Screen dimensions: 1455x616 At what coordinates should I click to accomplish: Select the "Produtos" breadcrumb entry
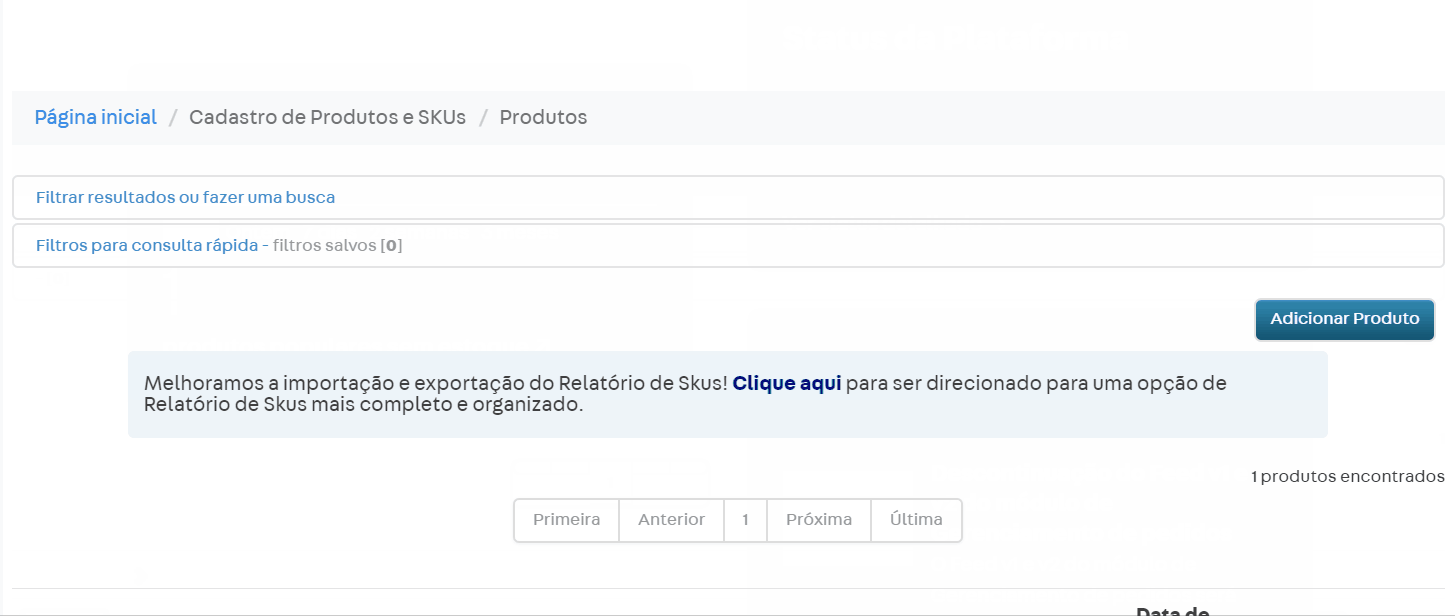tap(543, 117)
